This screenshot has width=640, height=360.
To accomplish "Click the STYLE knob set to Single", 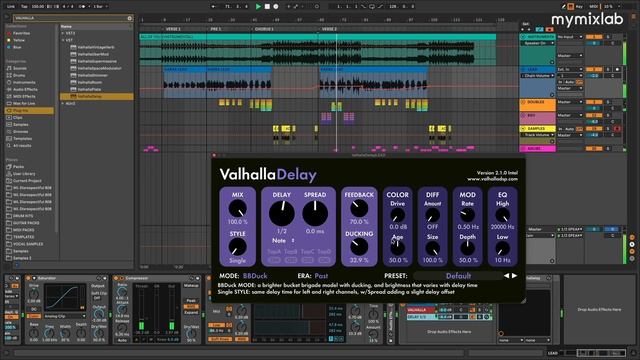I will click(x=237, y=247).
